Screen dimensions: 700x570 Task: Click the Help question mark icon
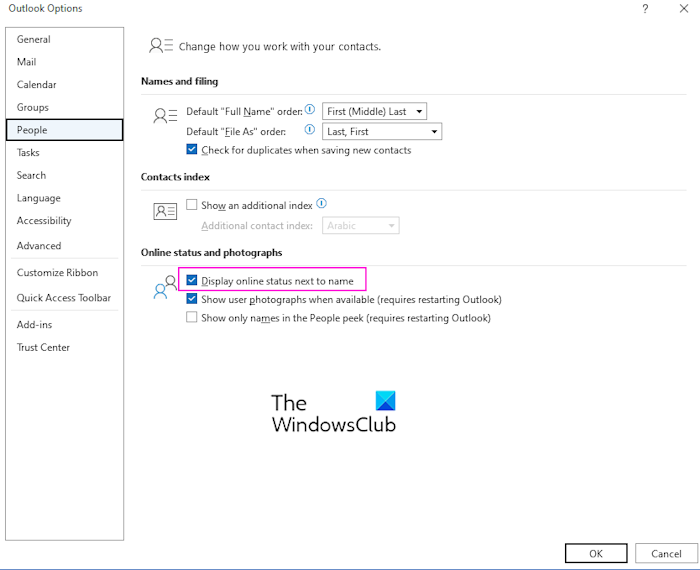click(x=645, y=9)
